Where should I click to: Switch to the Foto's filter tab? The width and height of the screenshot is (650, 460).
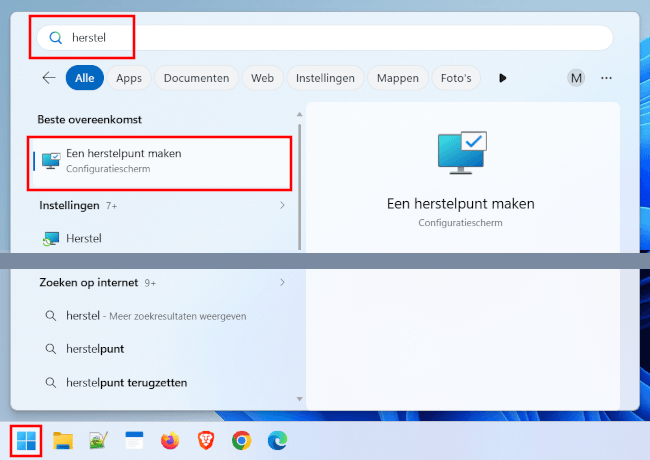point(456,78)
